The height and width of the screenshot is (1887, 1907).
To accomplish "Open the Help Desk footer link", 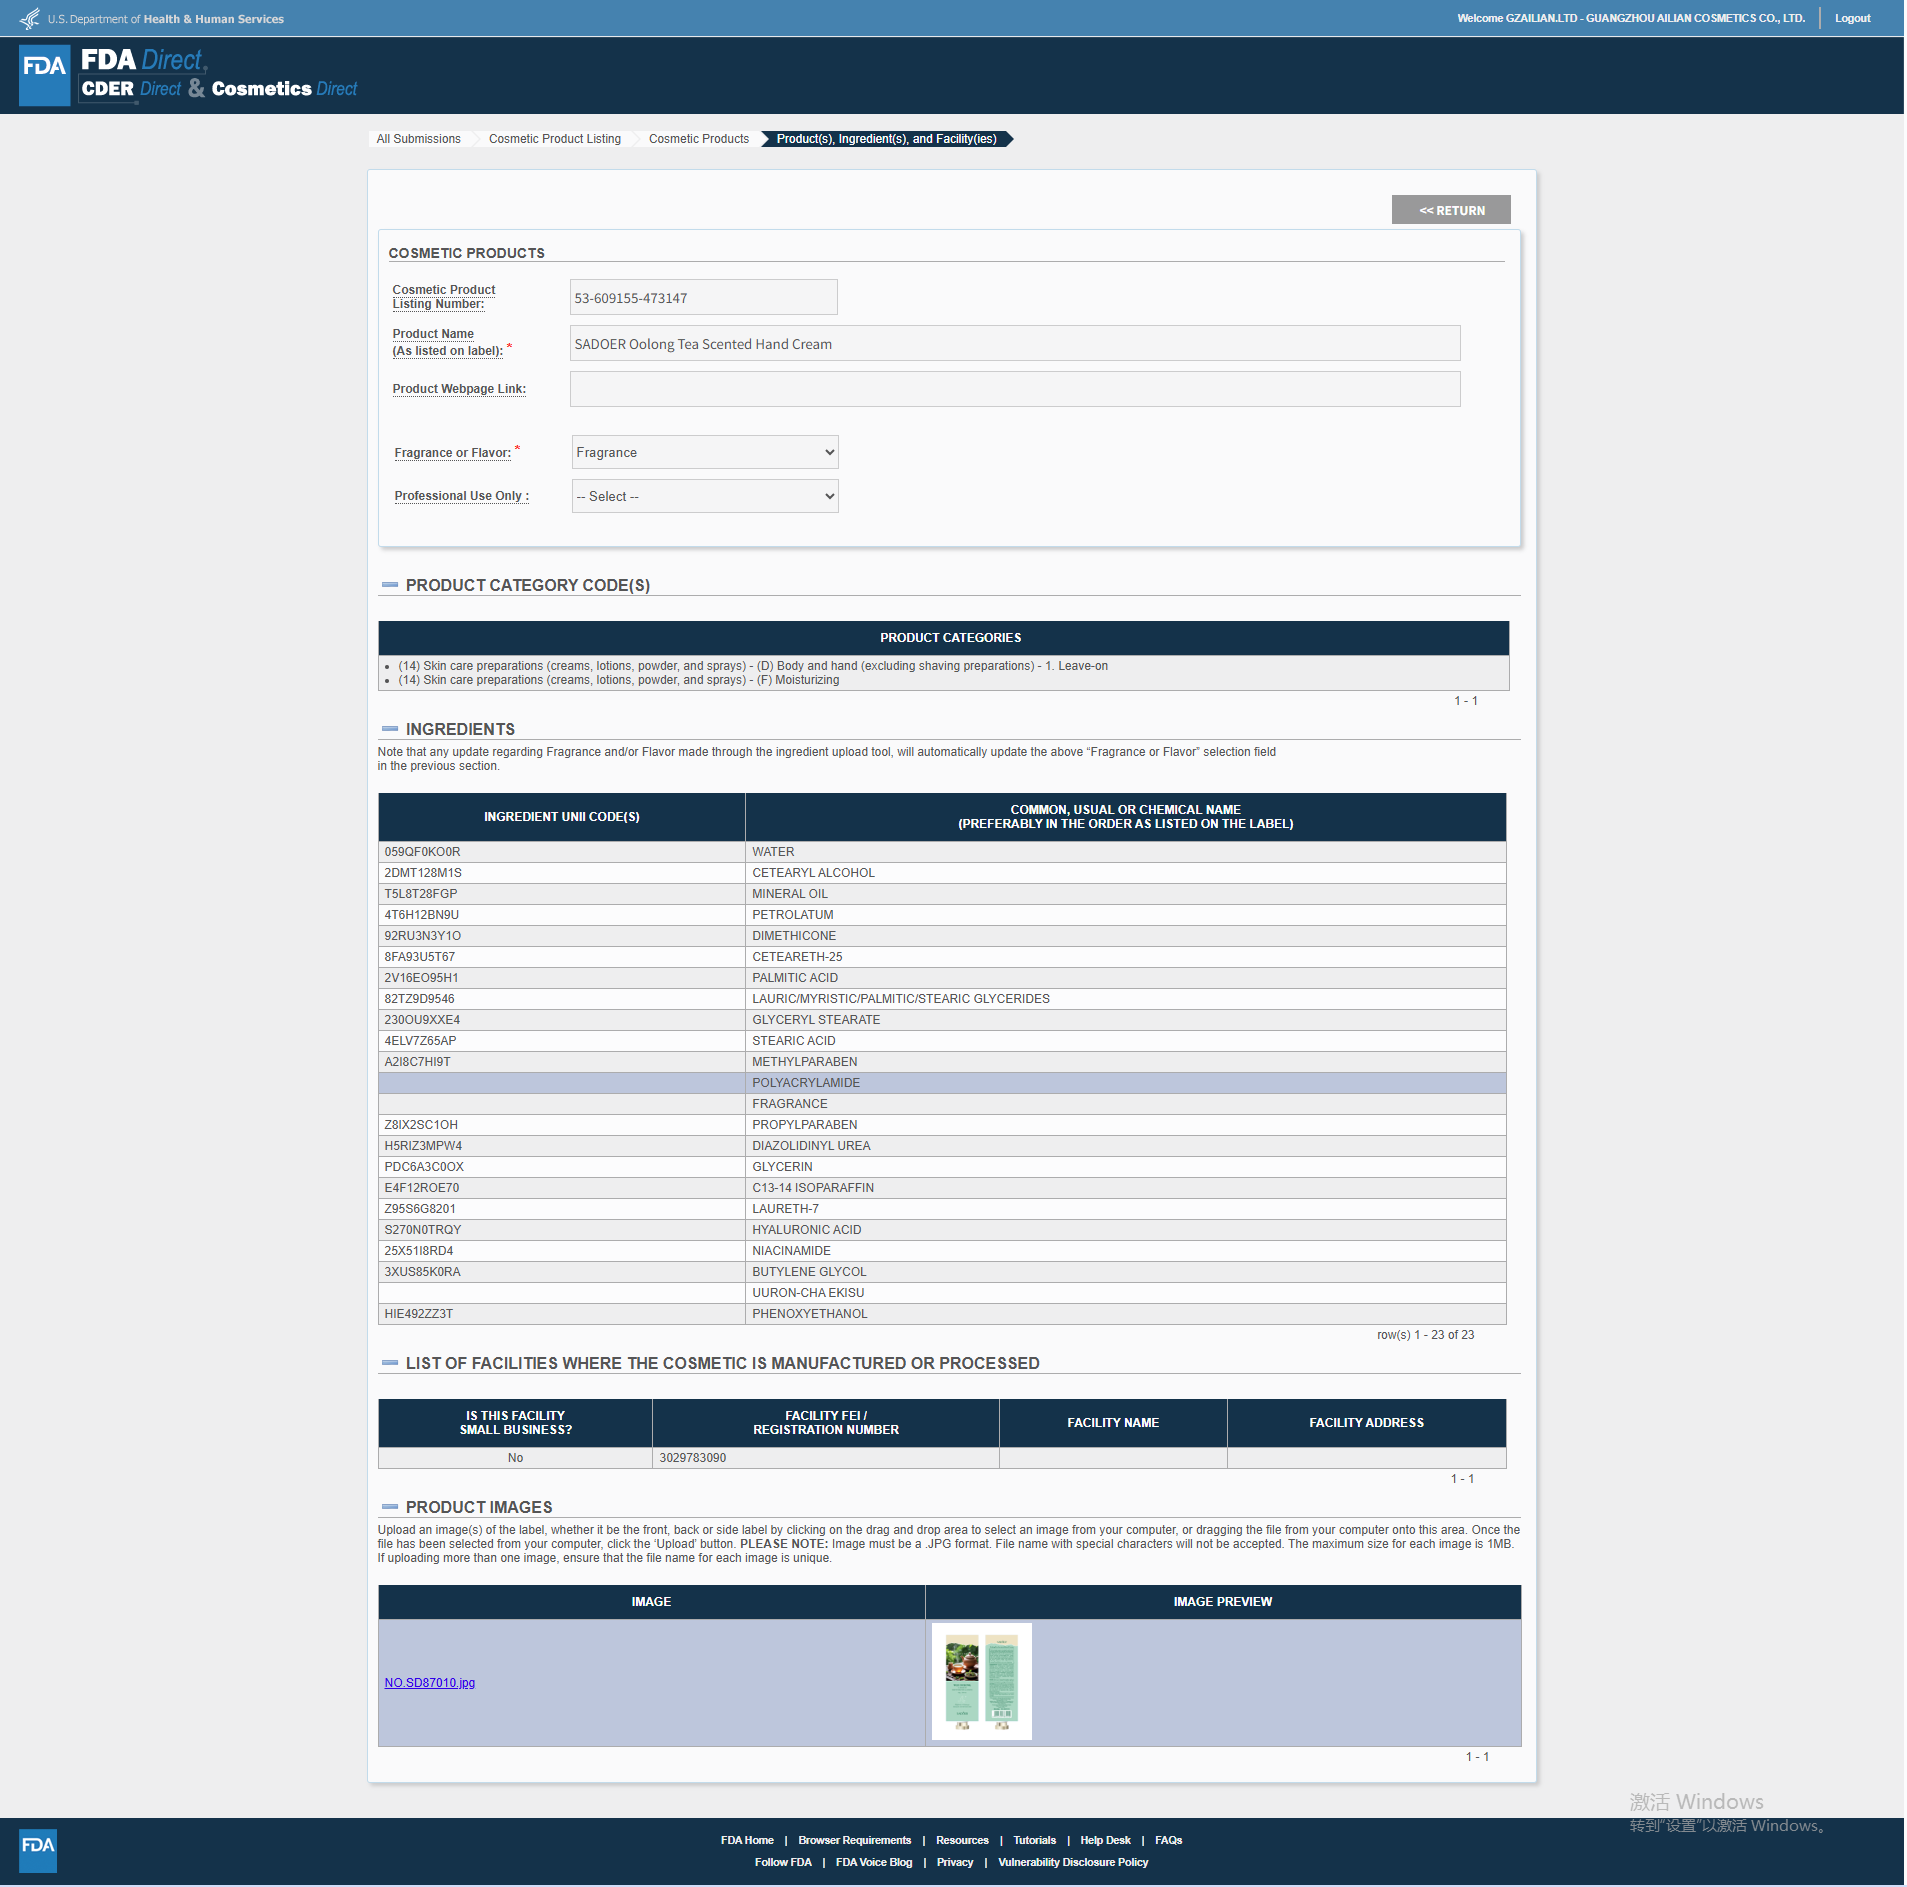I will coord(1104,1840).
